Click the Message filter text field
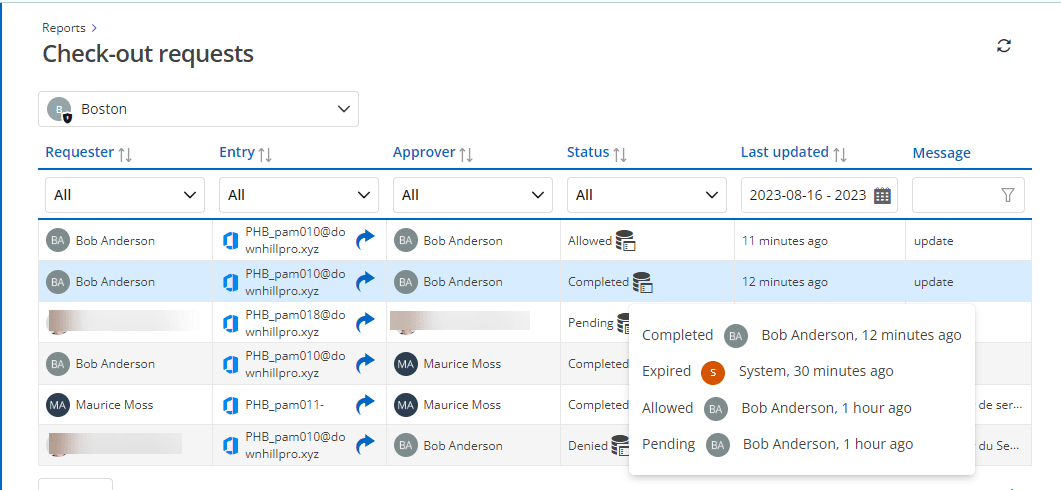 [x=955, y=196]
